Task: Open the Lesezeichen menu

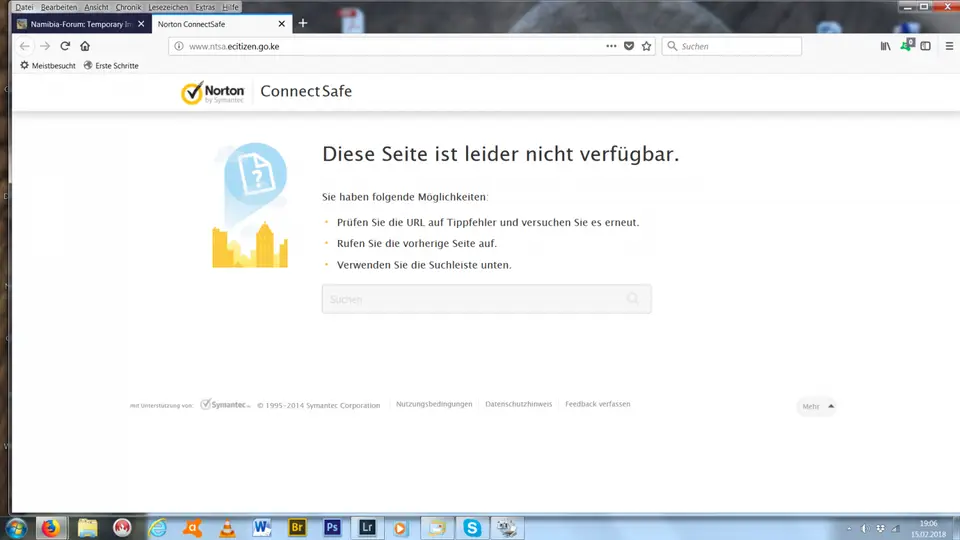Action: [168, 7]
